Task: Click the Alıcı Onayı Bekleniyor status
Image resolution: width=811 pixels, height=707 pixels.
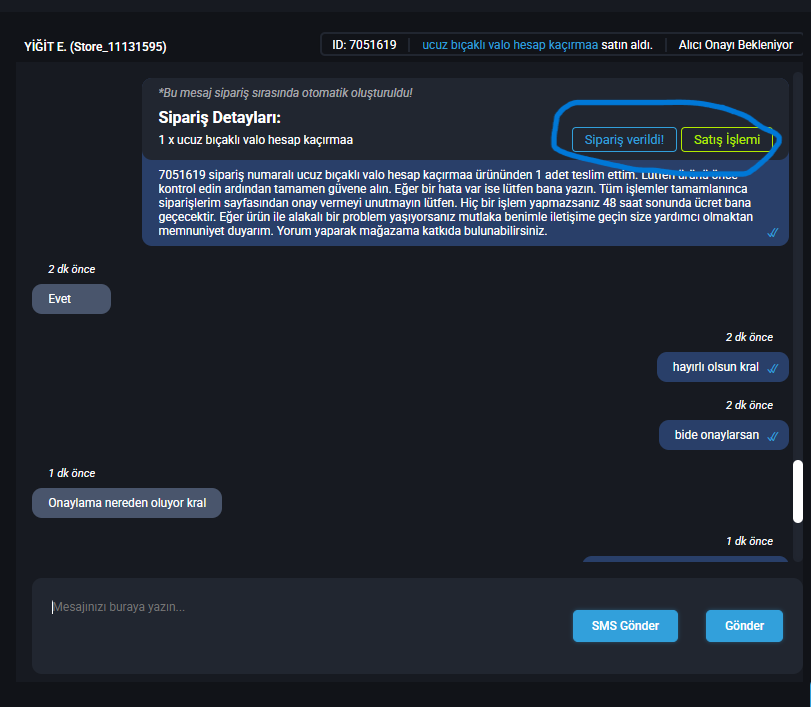Action: click(735, 45)
